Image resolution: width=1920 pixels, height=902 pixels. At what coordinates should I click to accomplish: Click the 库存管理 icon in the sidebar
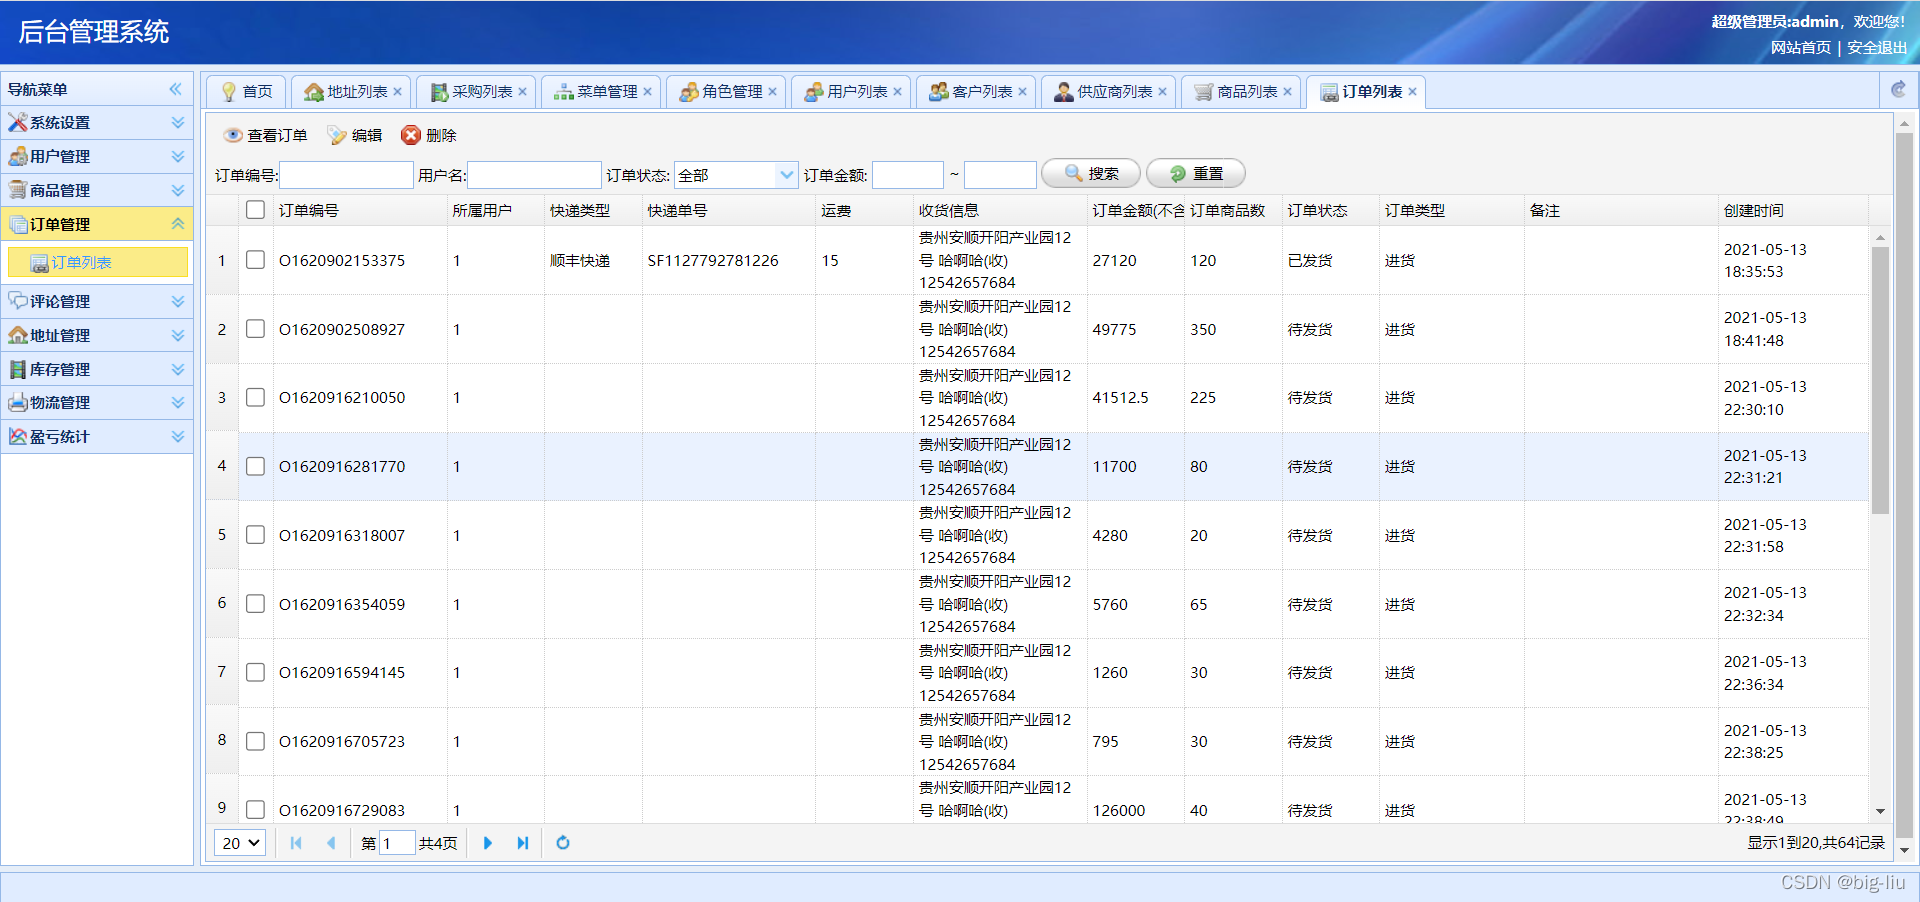pyautogui.click(x=18, y=369)
